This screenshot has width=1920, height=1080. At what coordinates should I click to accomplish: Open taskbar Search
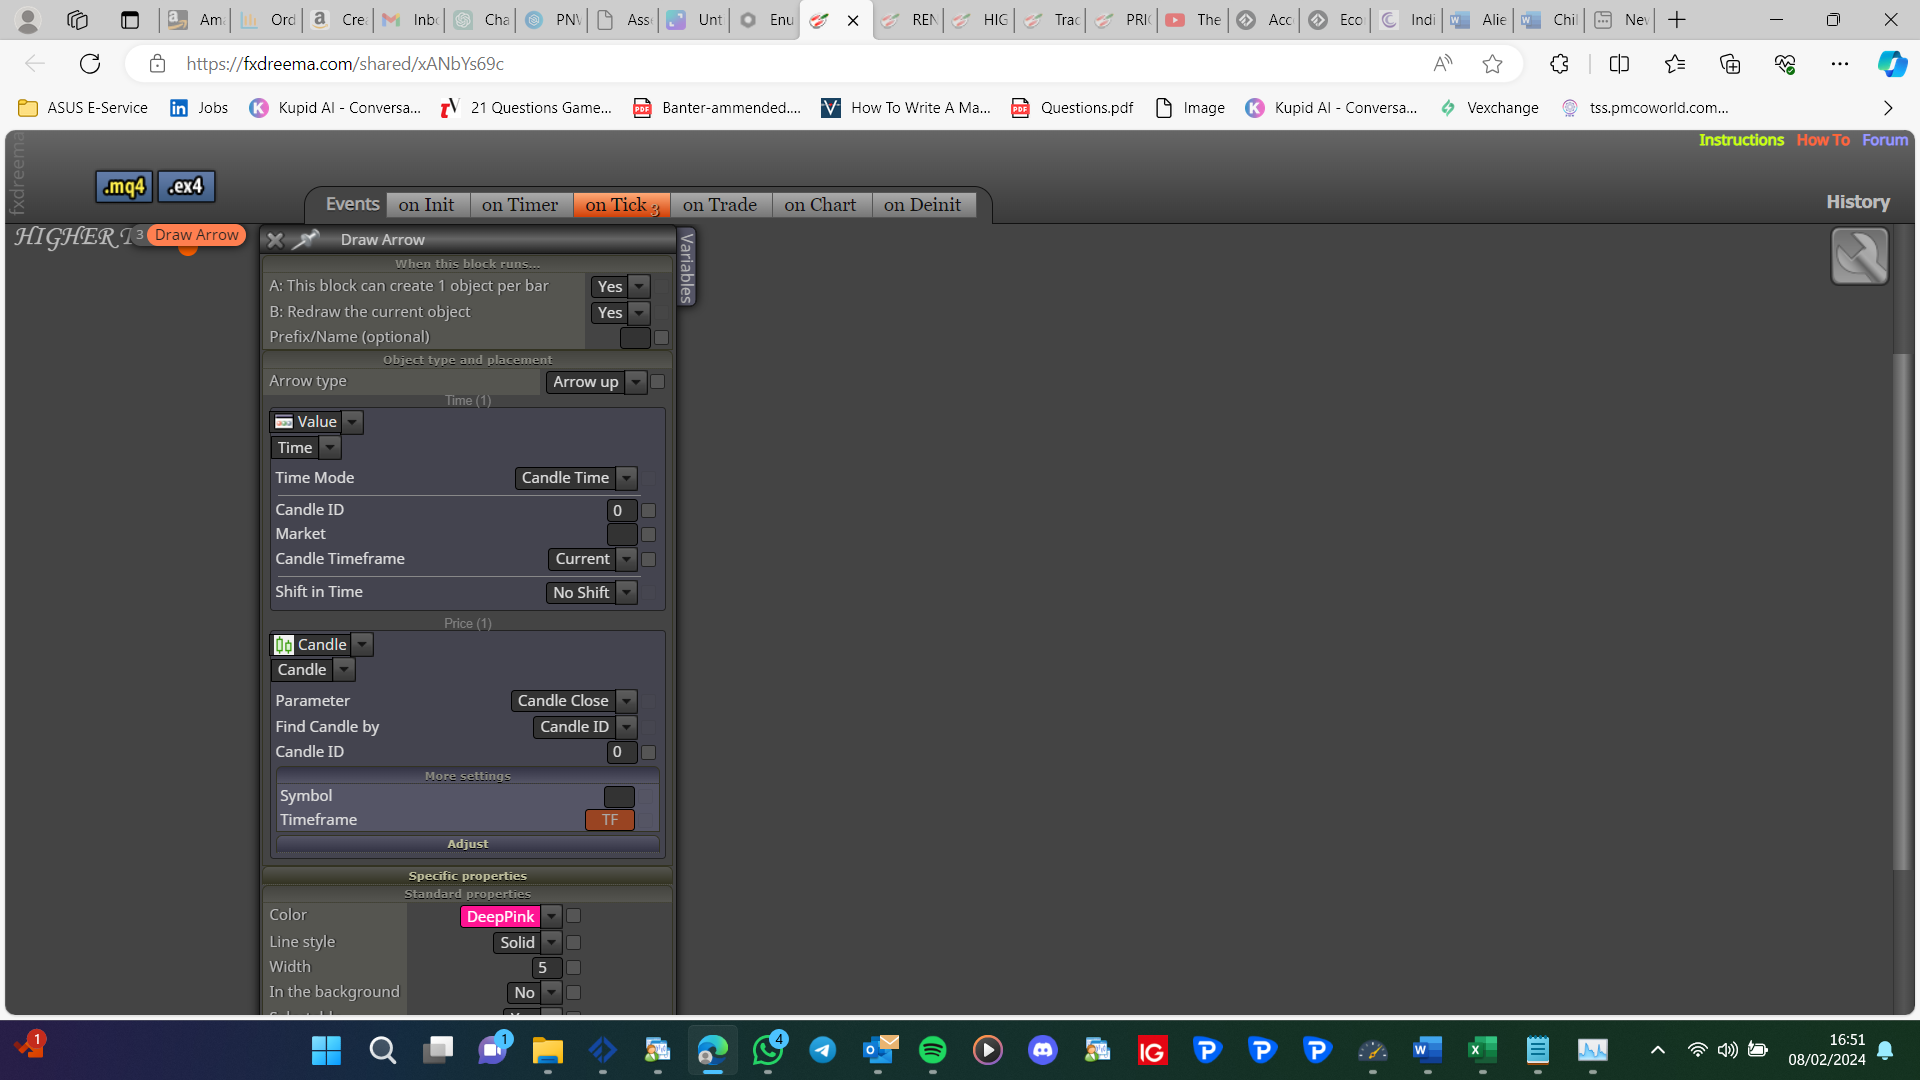pos(382,1050)
